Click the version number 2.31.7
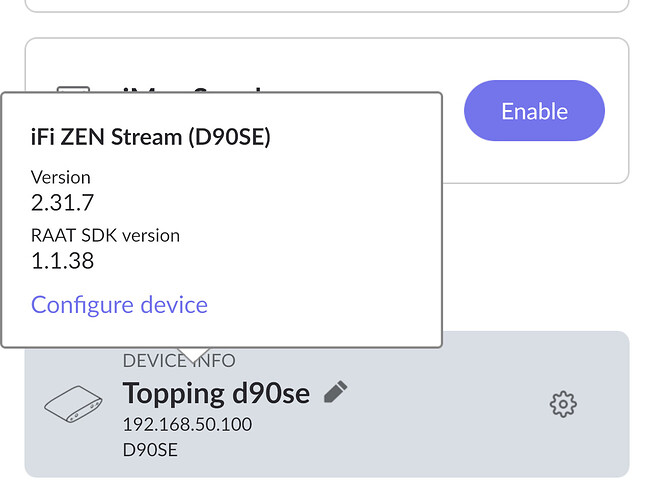654x499 pixels. (63, 203)
